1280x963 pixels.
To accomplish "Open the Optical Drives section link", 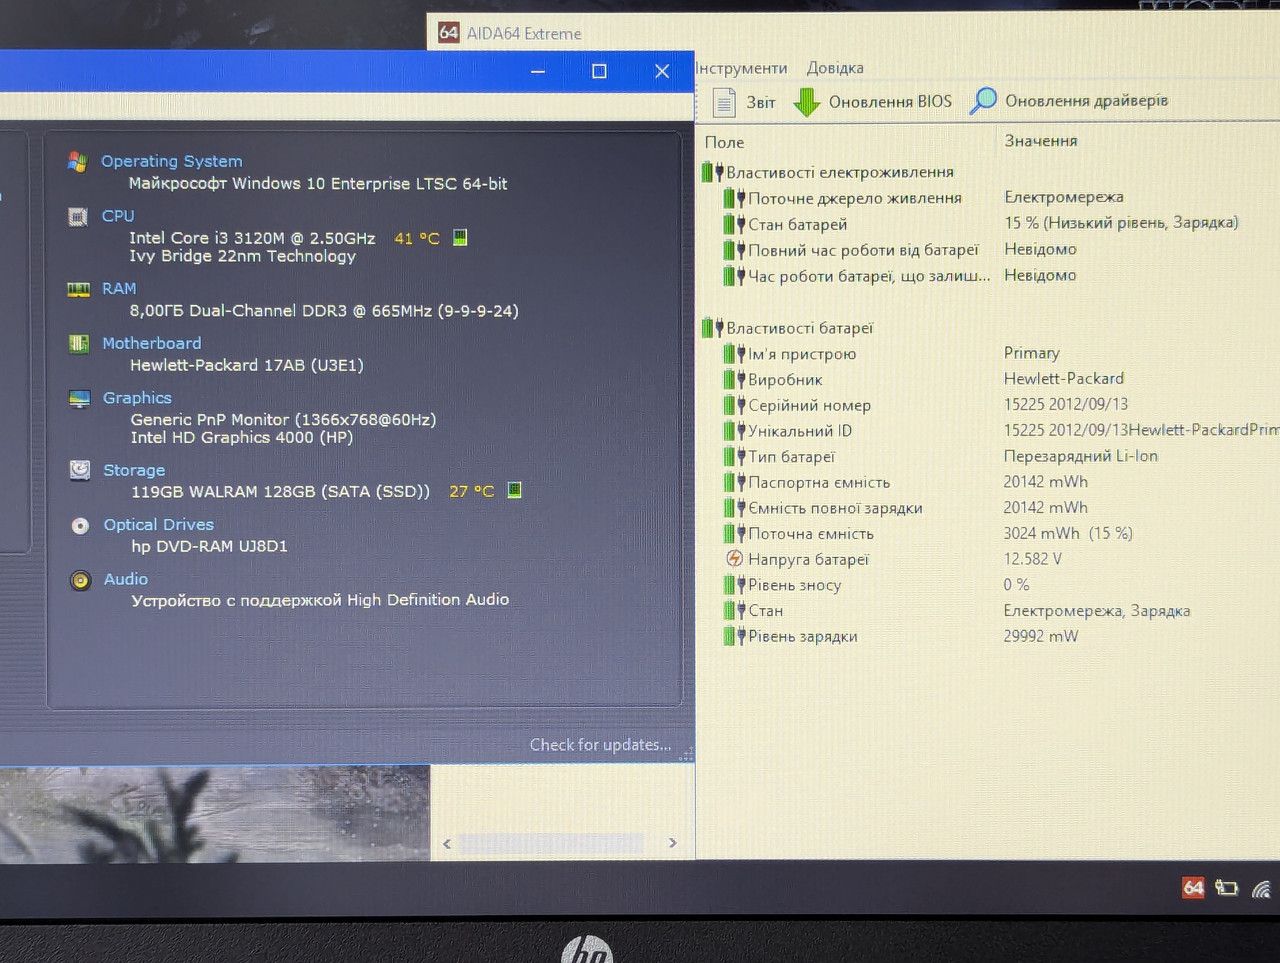I will pyautogui.click(x=158, y=525).
